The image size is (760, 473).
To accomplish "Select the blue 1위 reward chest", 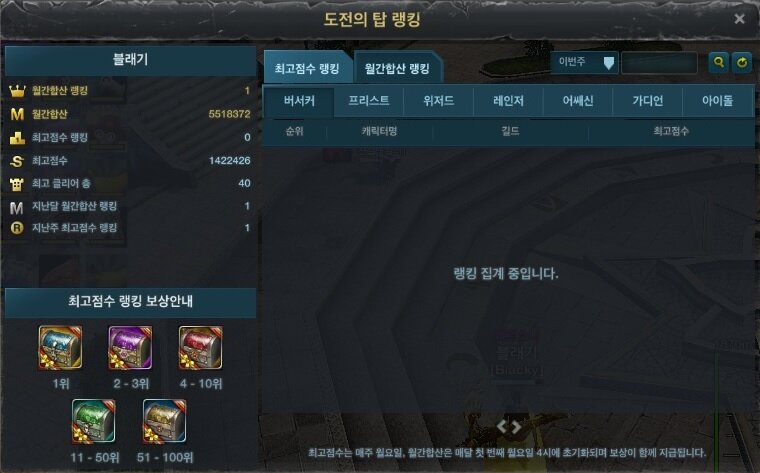I will click(x=60, y=347).
